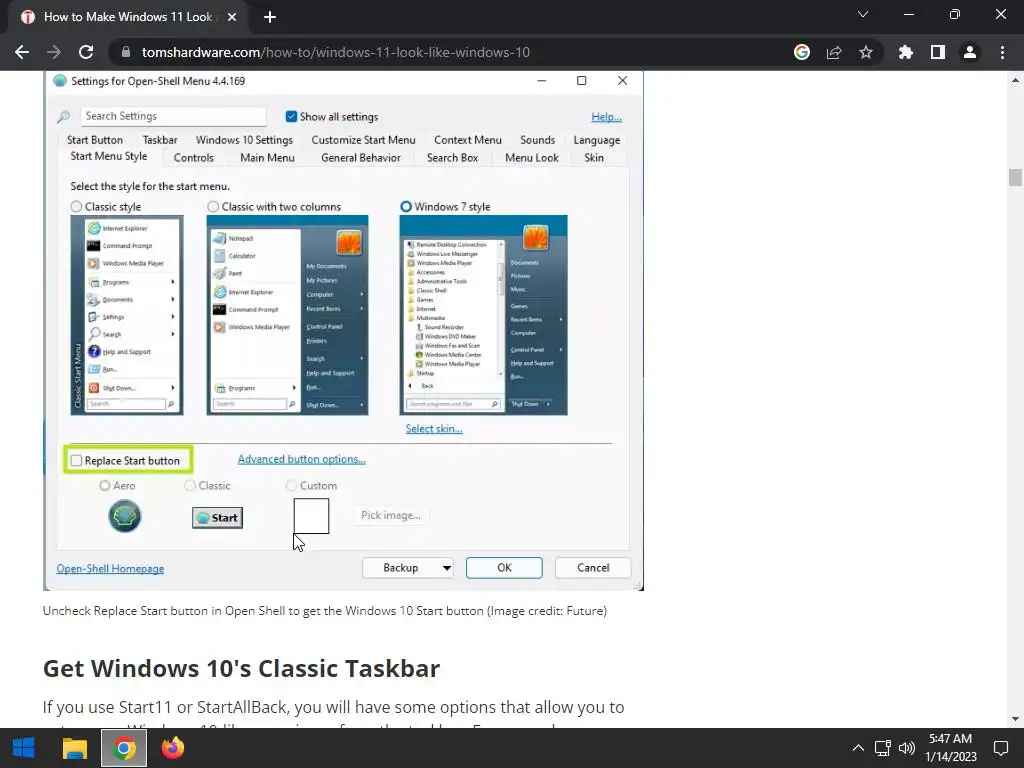Toggle the 'Show all settings' checkbox
This screenshot has width=1024, height=768.
point(291,116)
